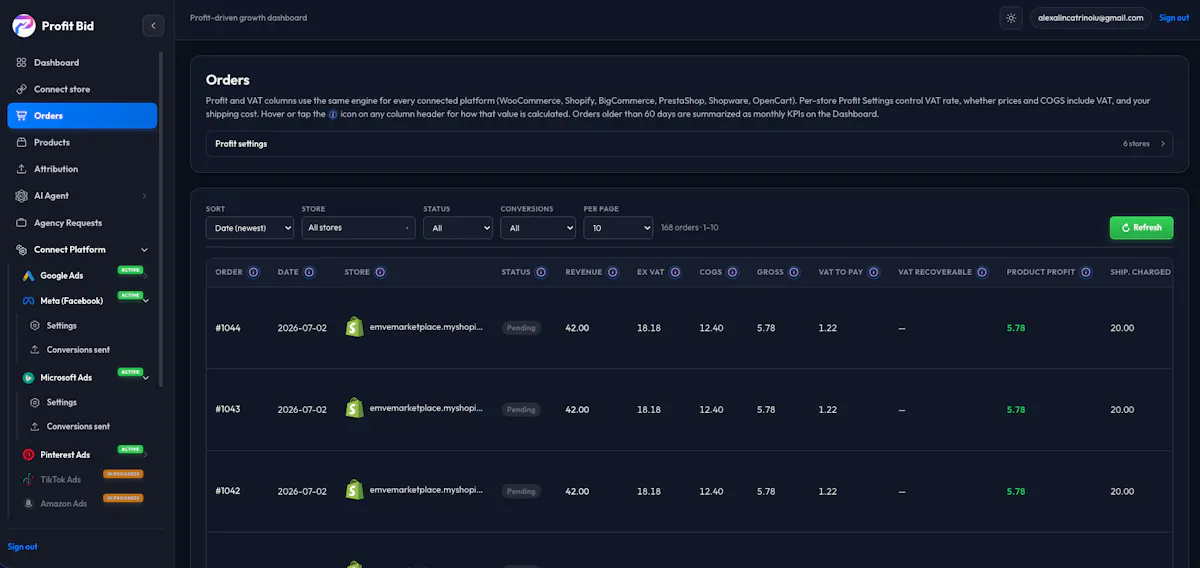
Task: Open Agency Requests page
Action: (x=82, y=223)
